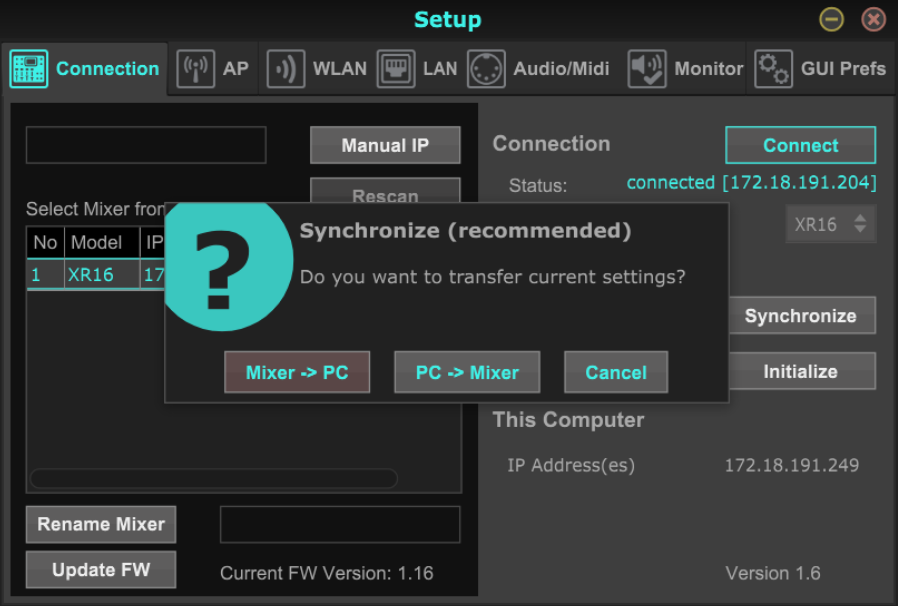This screenshot has width=898, height=606.
Task: Click the text field beside Rename Mixer
Action: pos(339,524)
